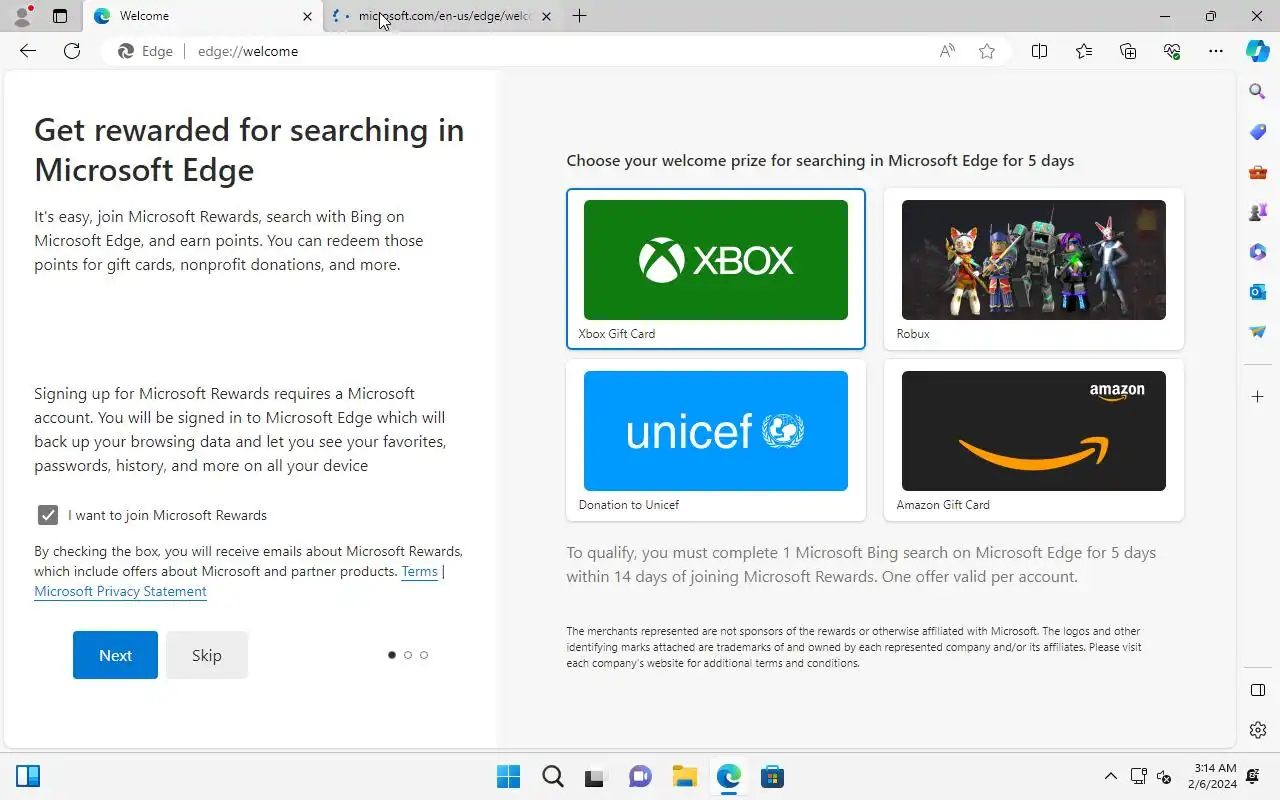The image size is (1280, 800).
Task: Uncheck I want to join Microsoft Rewards
Action: point(47,515)
